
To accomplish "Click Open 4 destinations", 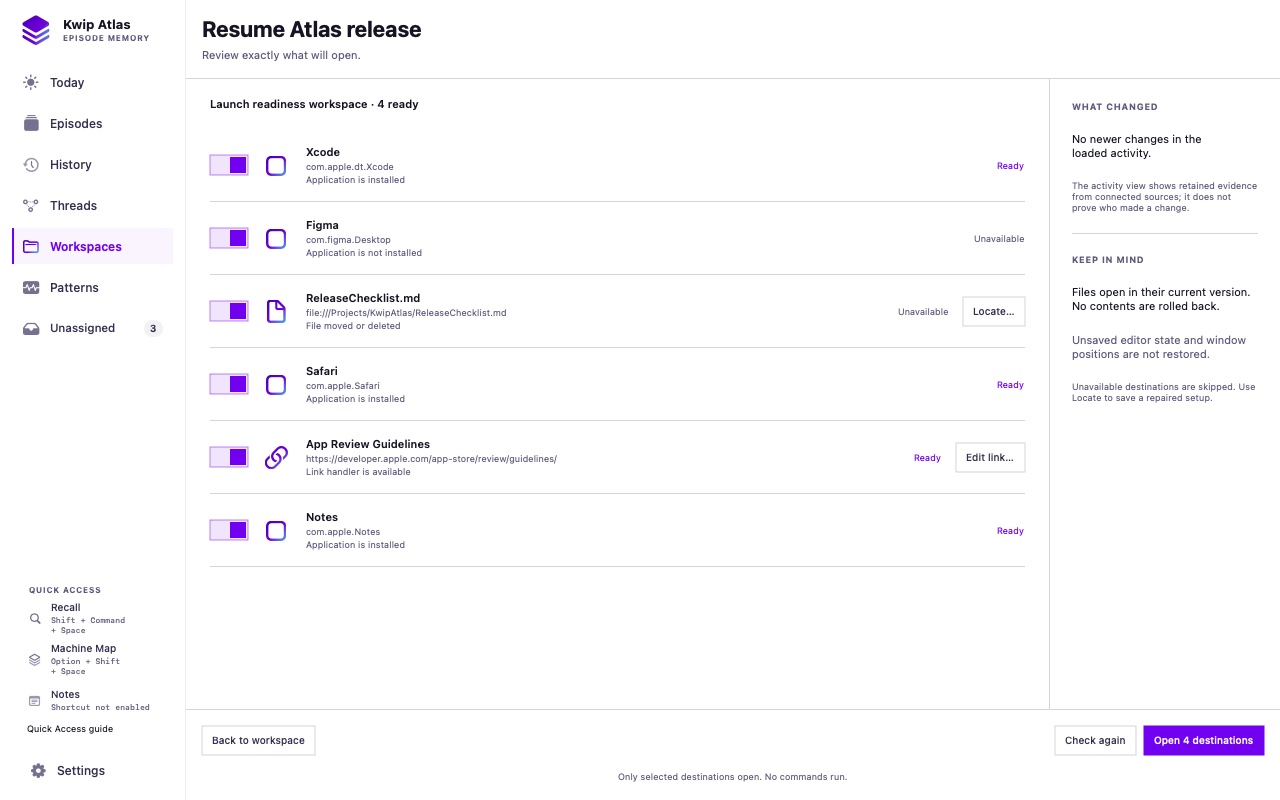I will point(1204,741).
